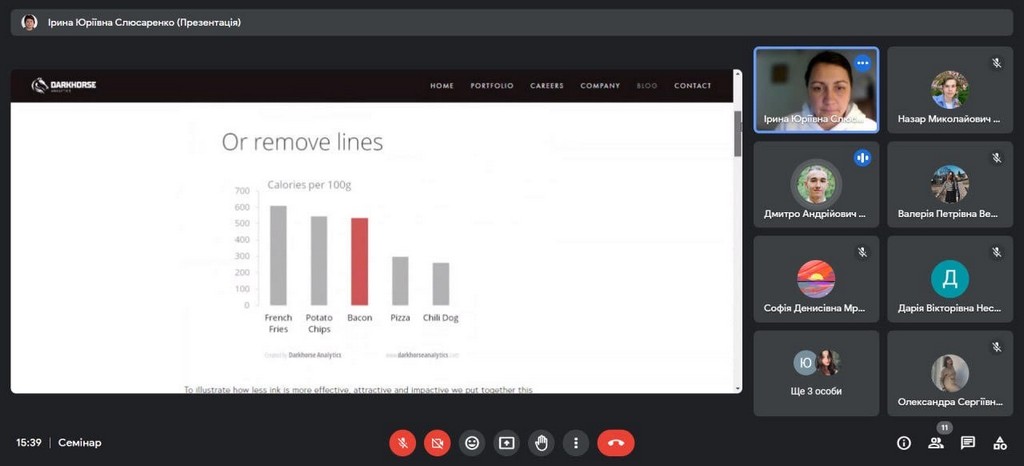Click the Darkhorse Analytics logo

point(64,86)
